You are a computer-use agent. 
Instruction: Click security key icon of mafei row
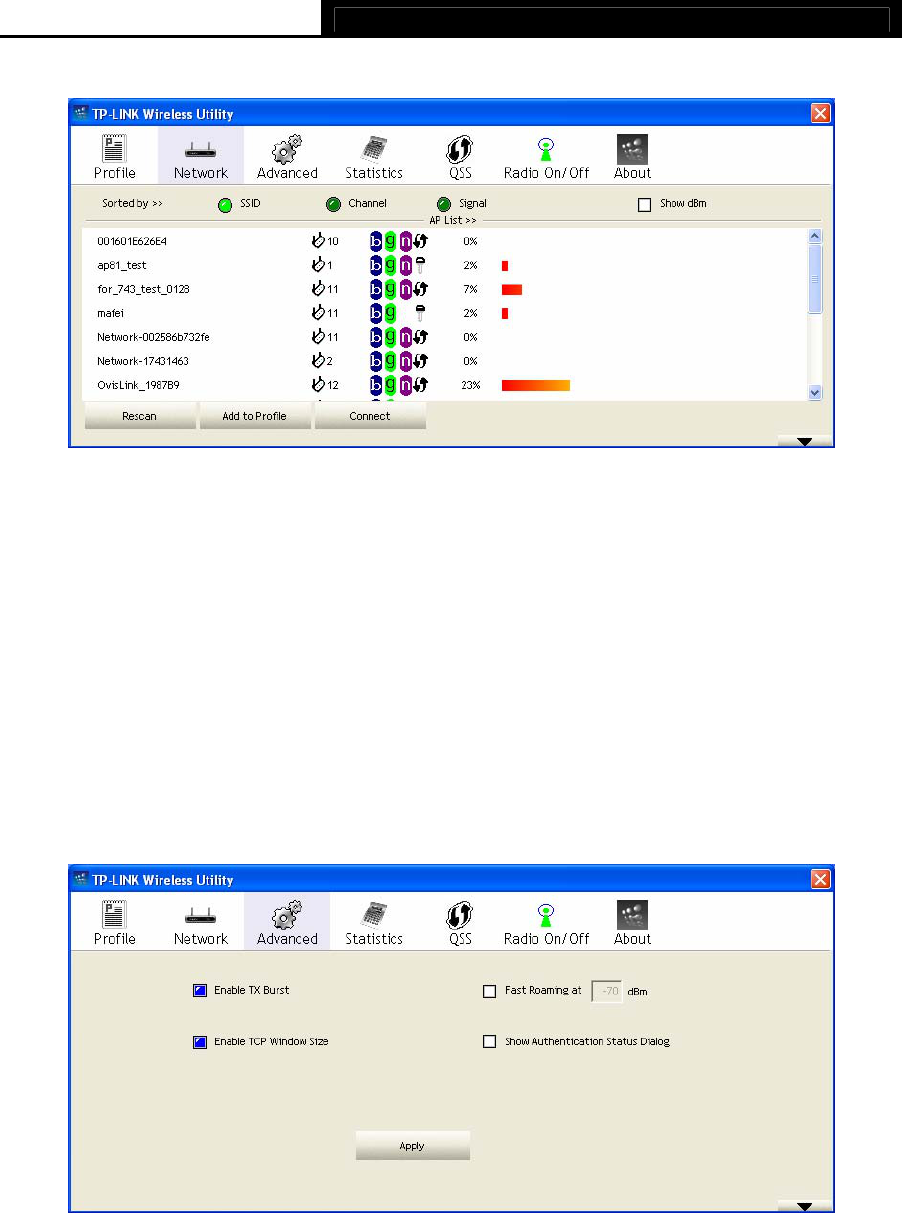click(x=421, y=313)
